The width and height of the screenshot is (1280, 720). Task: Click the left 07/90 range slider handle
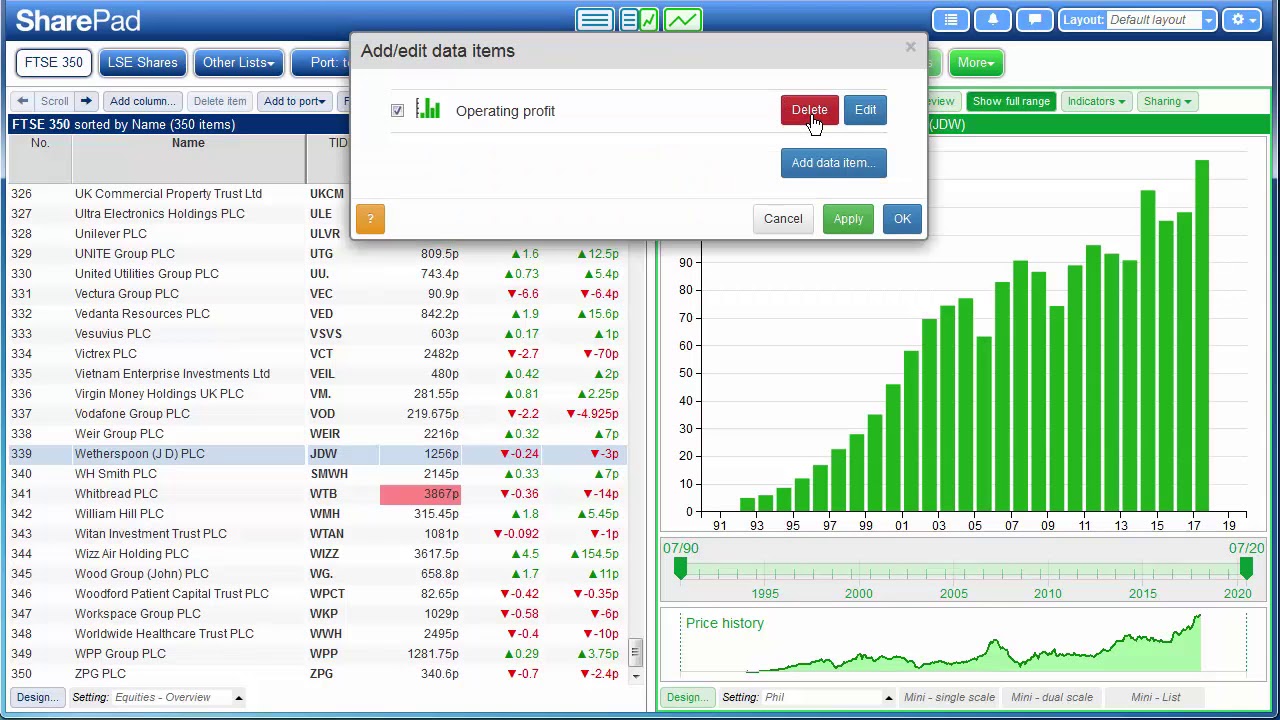681,568
